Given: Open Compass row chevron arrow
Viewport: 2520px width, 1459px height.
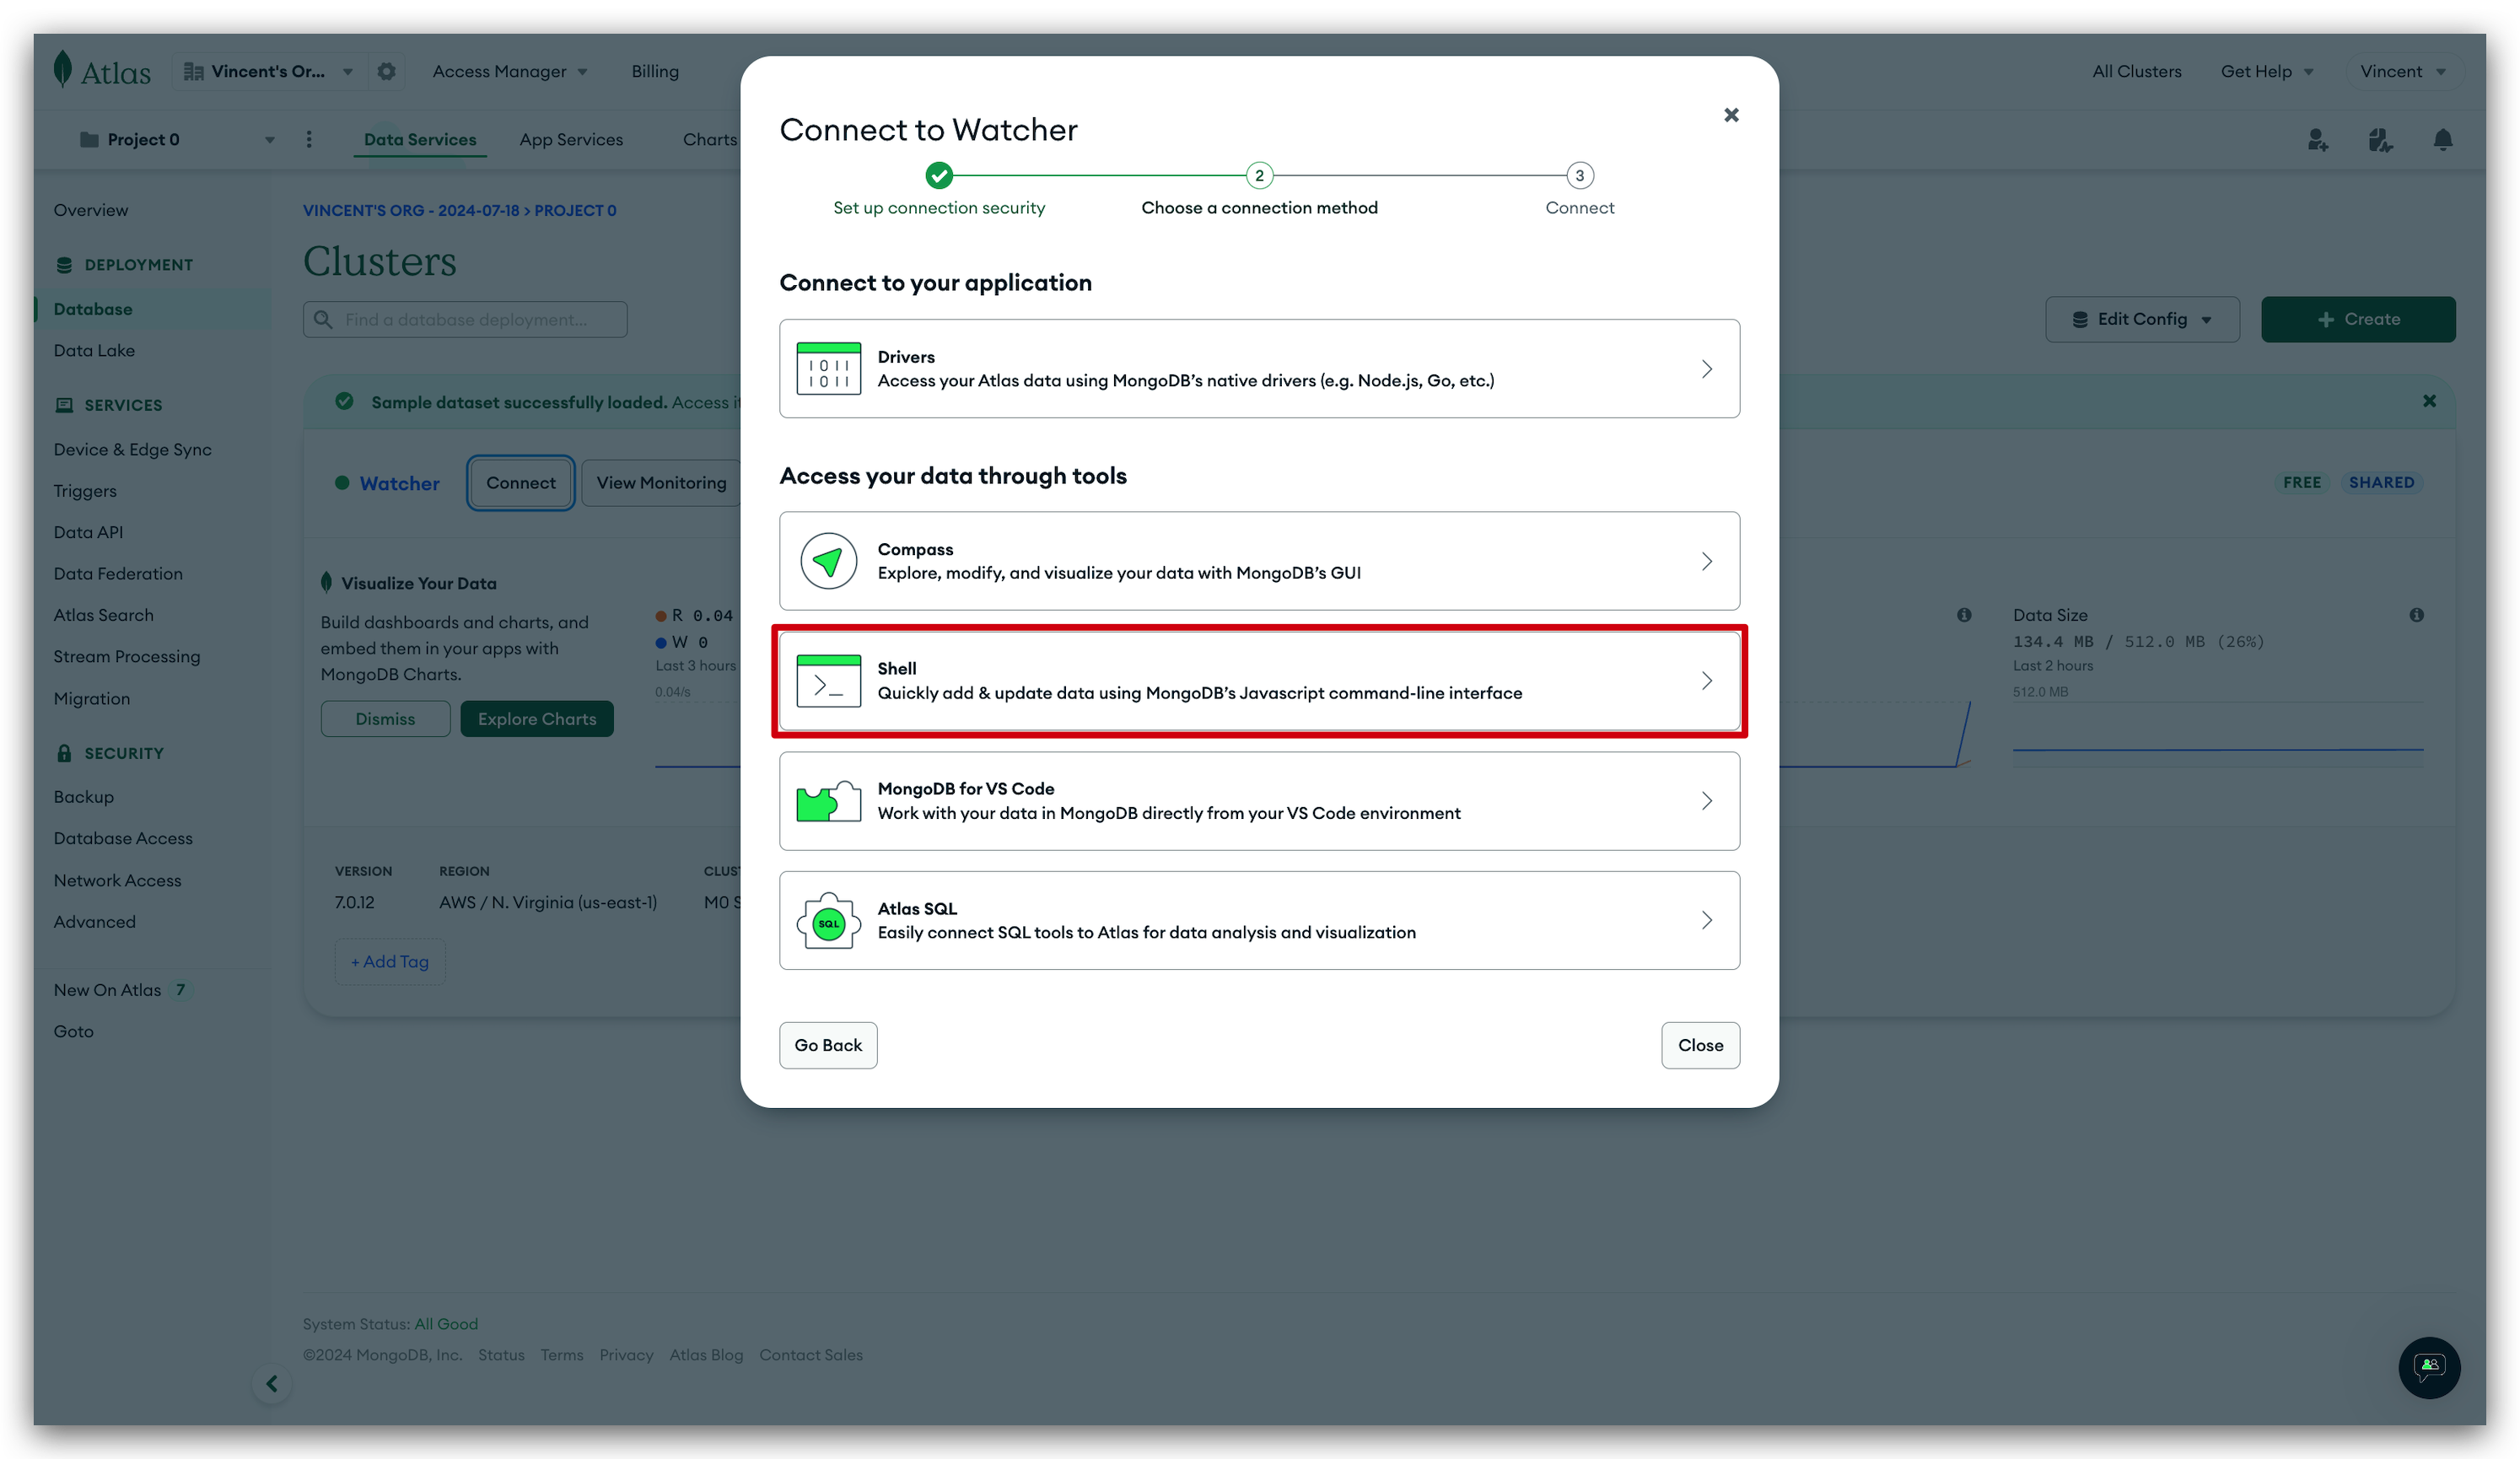Looking at the screenshot, I should pyautogui.click(x=1707, y=562).
